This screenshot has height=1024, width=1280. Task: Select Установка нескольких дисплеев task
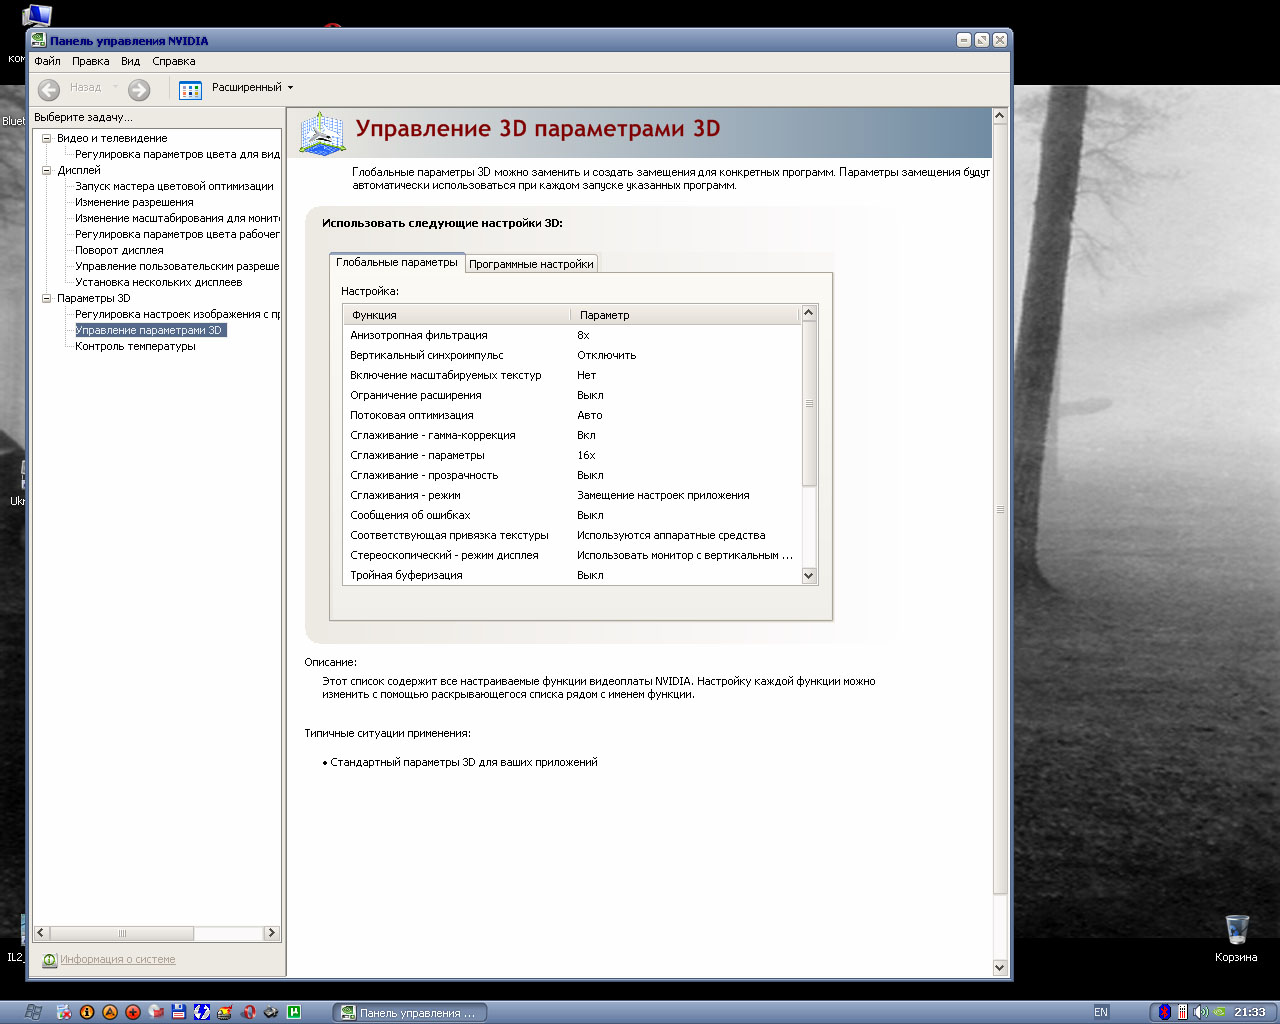click(158, 282)
